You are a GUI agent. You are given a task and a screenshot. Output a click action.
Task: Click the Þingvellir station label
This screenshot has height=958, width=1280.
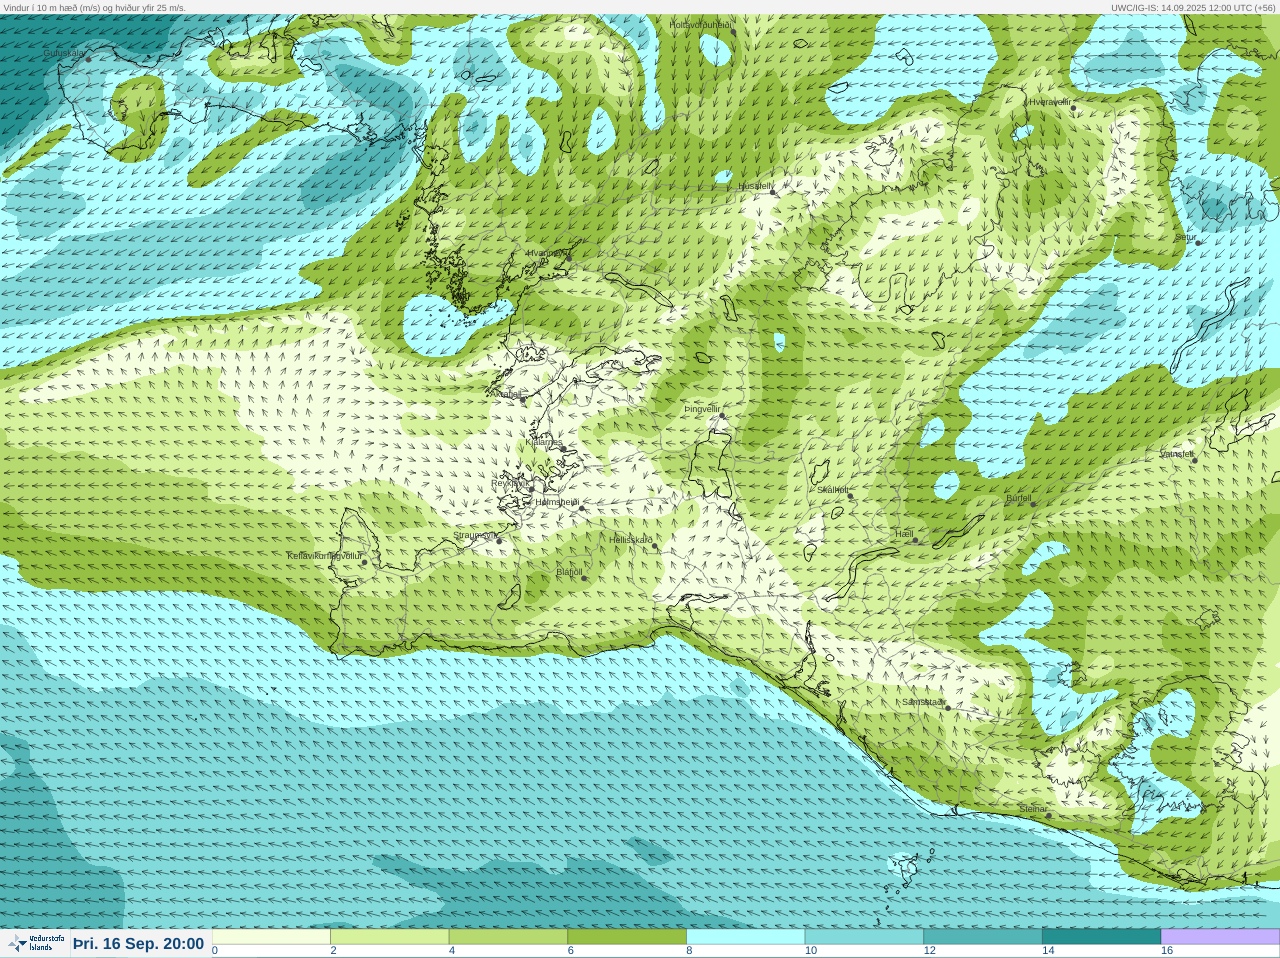point(702,409)
